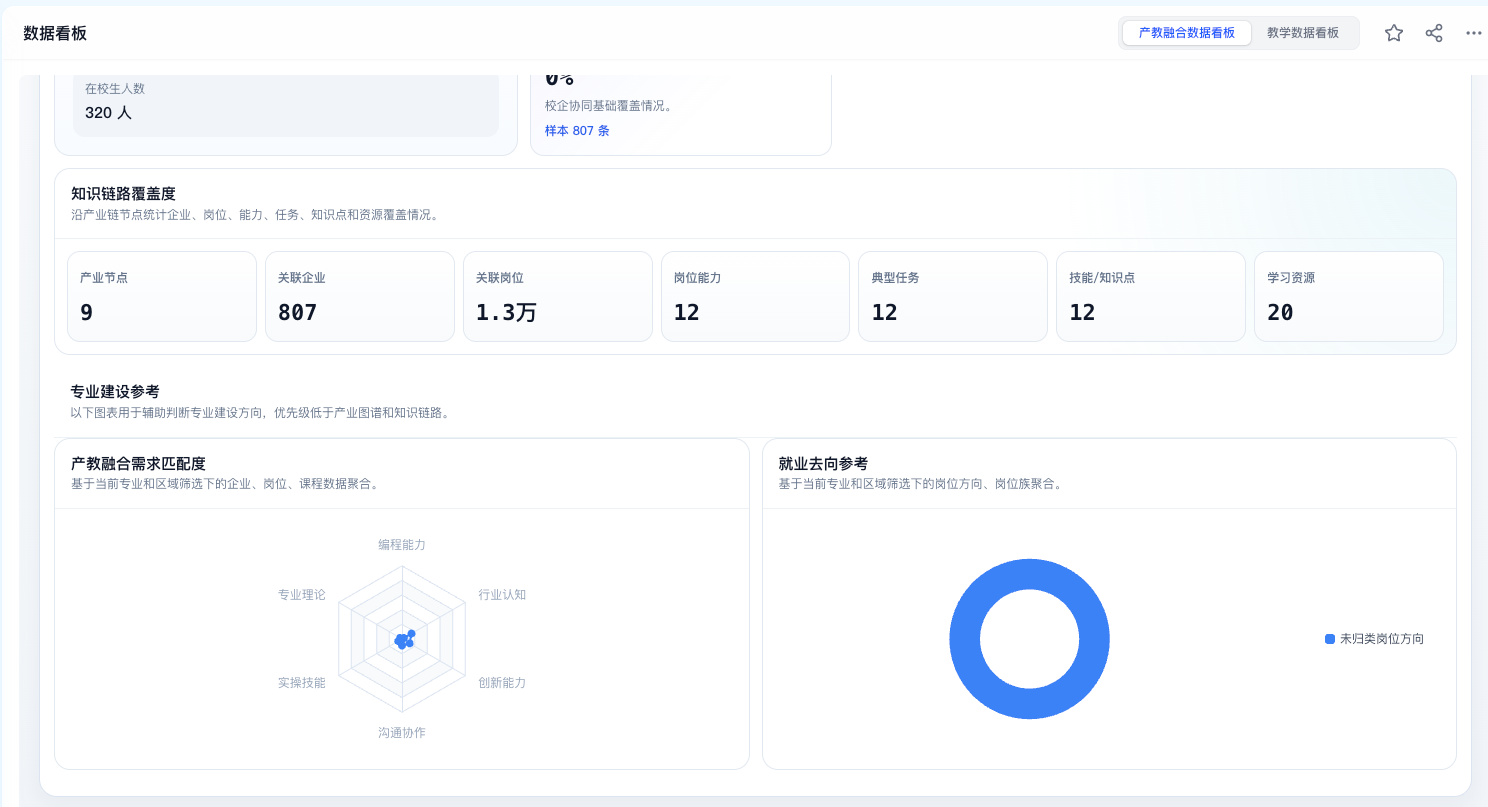Click the blue legend swatch for 未归类岗位方向
1488x807 pixels.
[x=1330, y=639]
